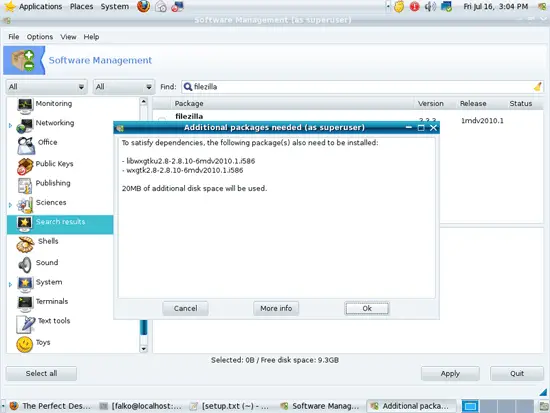
Task: Click the Sound category speaker icon
Action: click(x=25, y=265)
